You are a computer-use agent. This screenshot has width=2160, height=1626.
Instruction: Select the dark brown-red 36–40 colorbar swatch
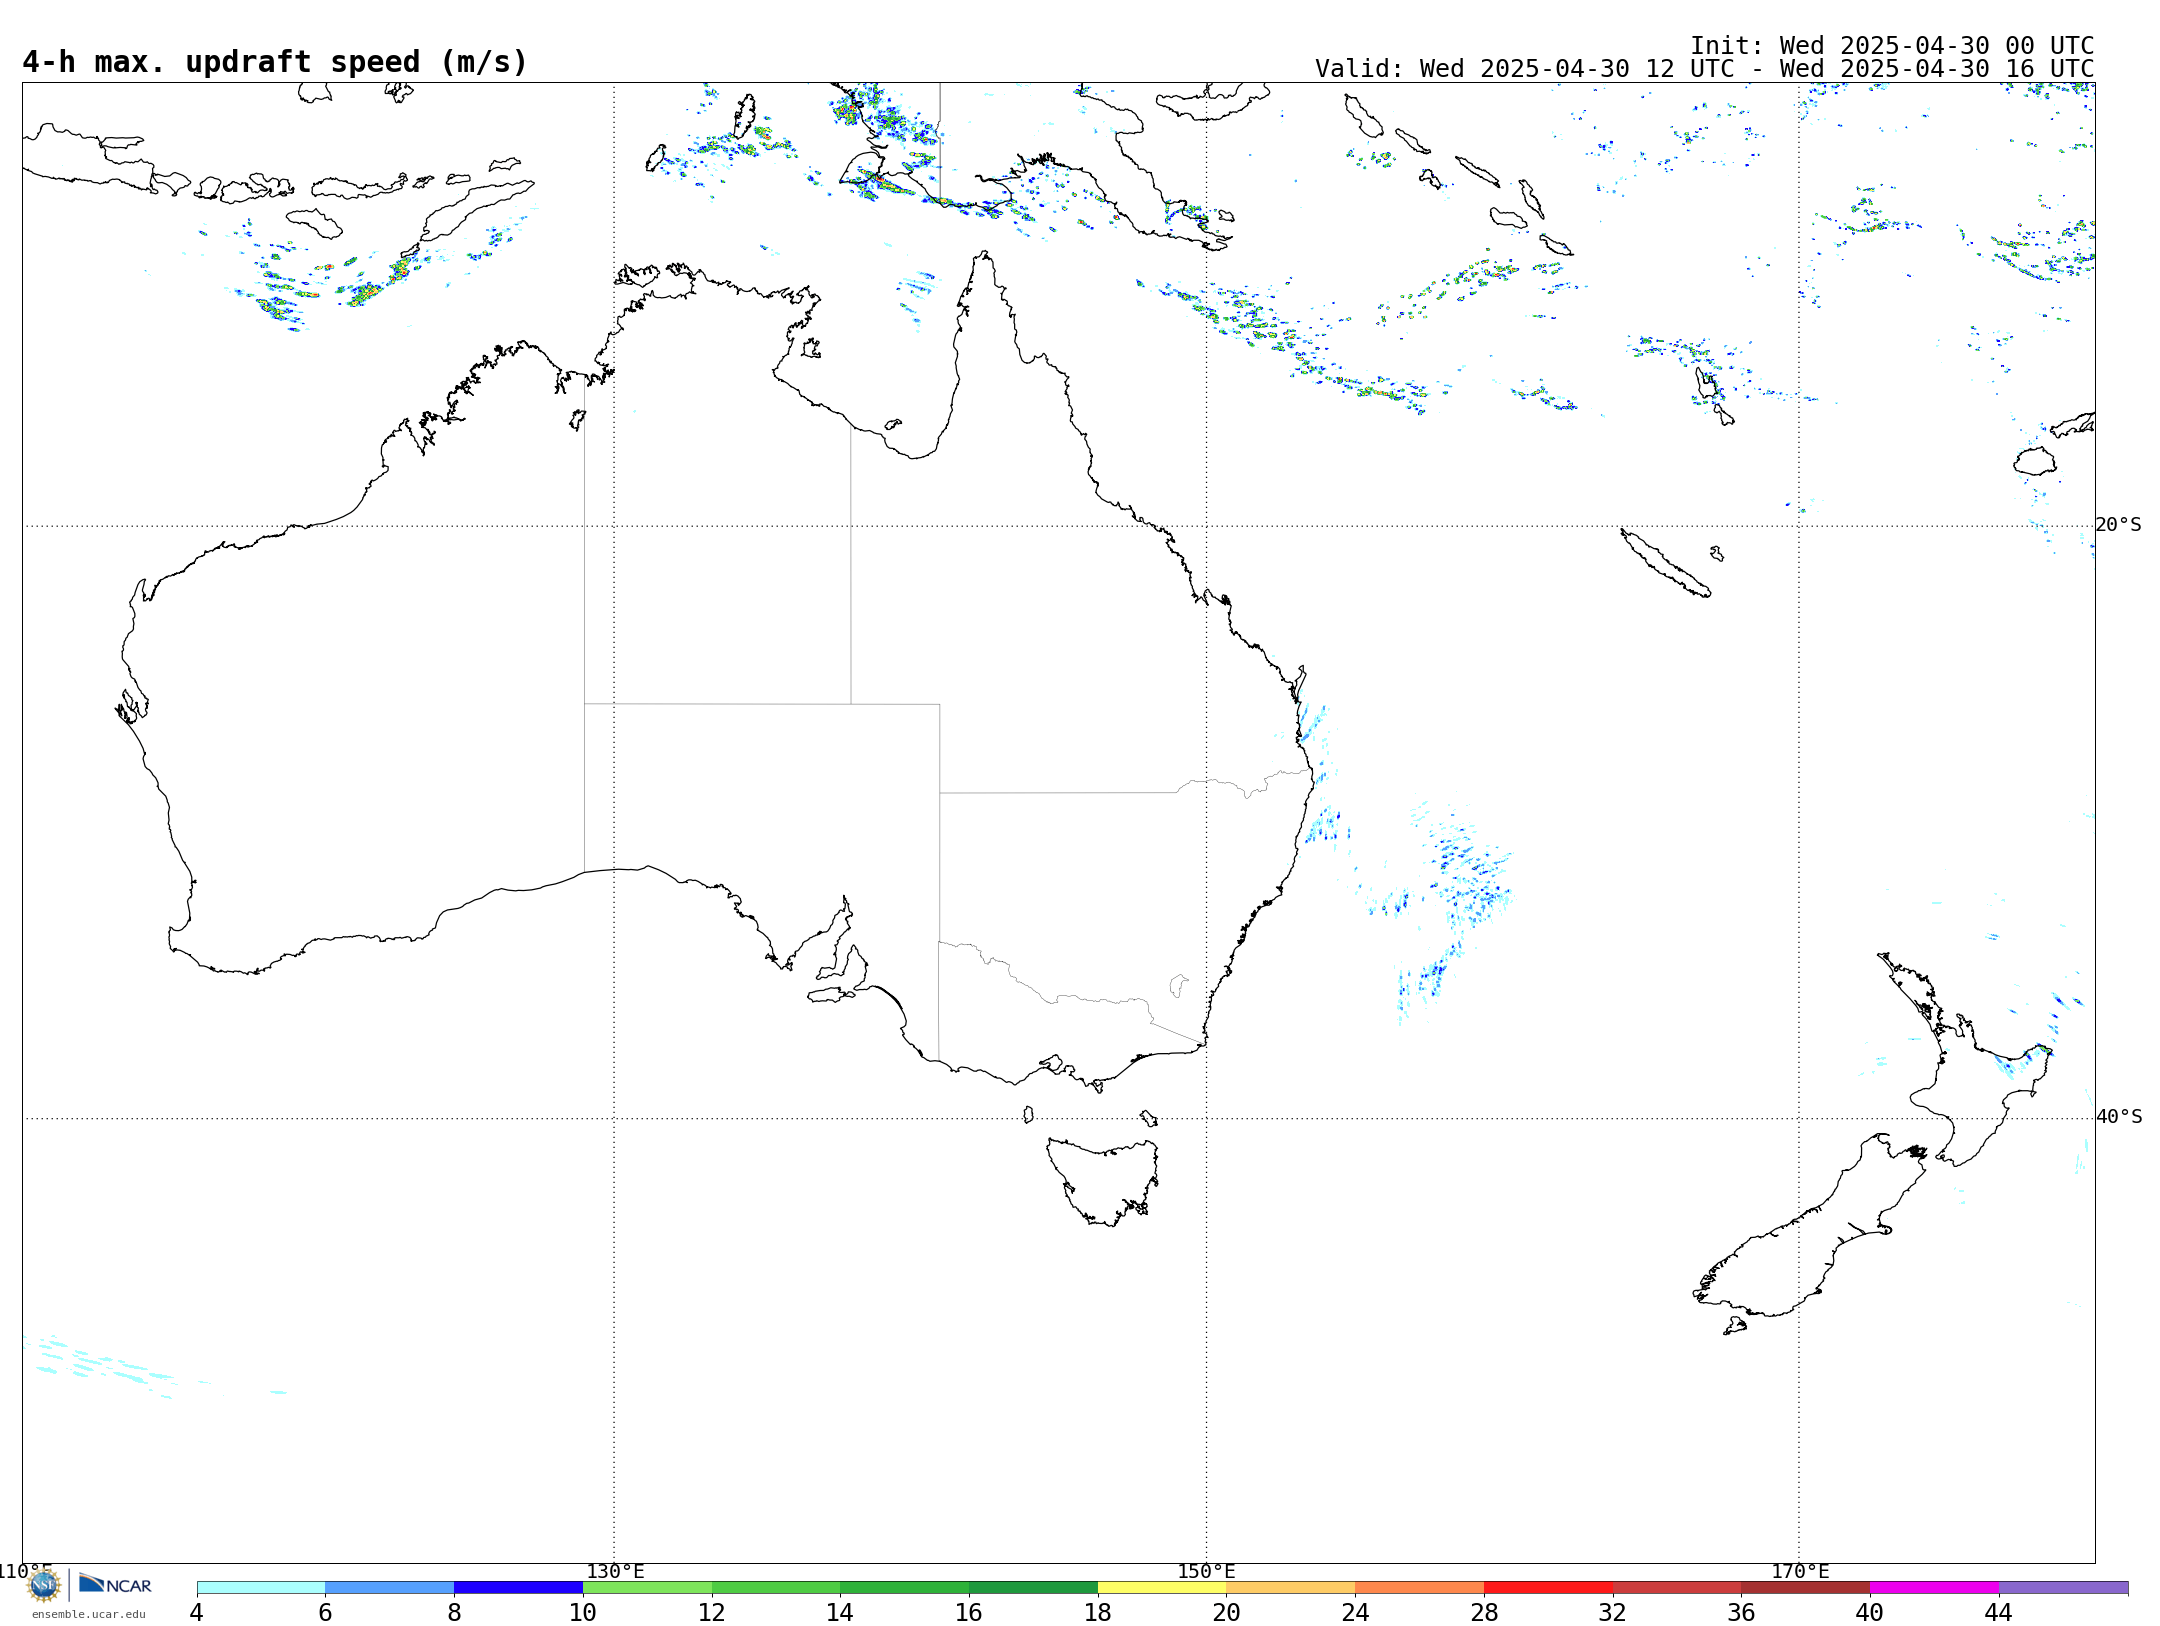(x=1806, y=1588)
